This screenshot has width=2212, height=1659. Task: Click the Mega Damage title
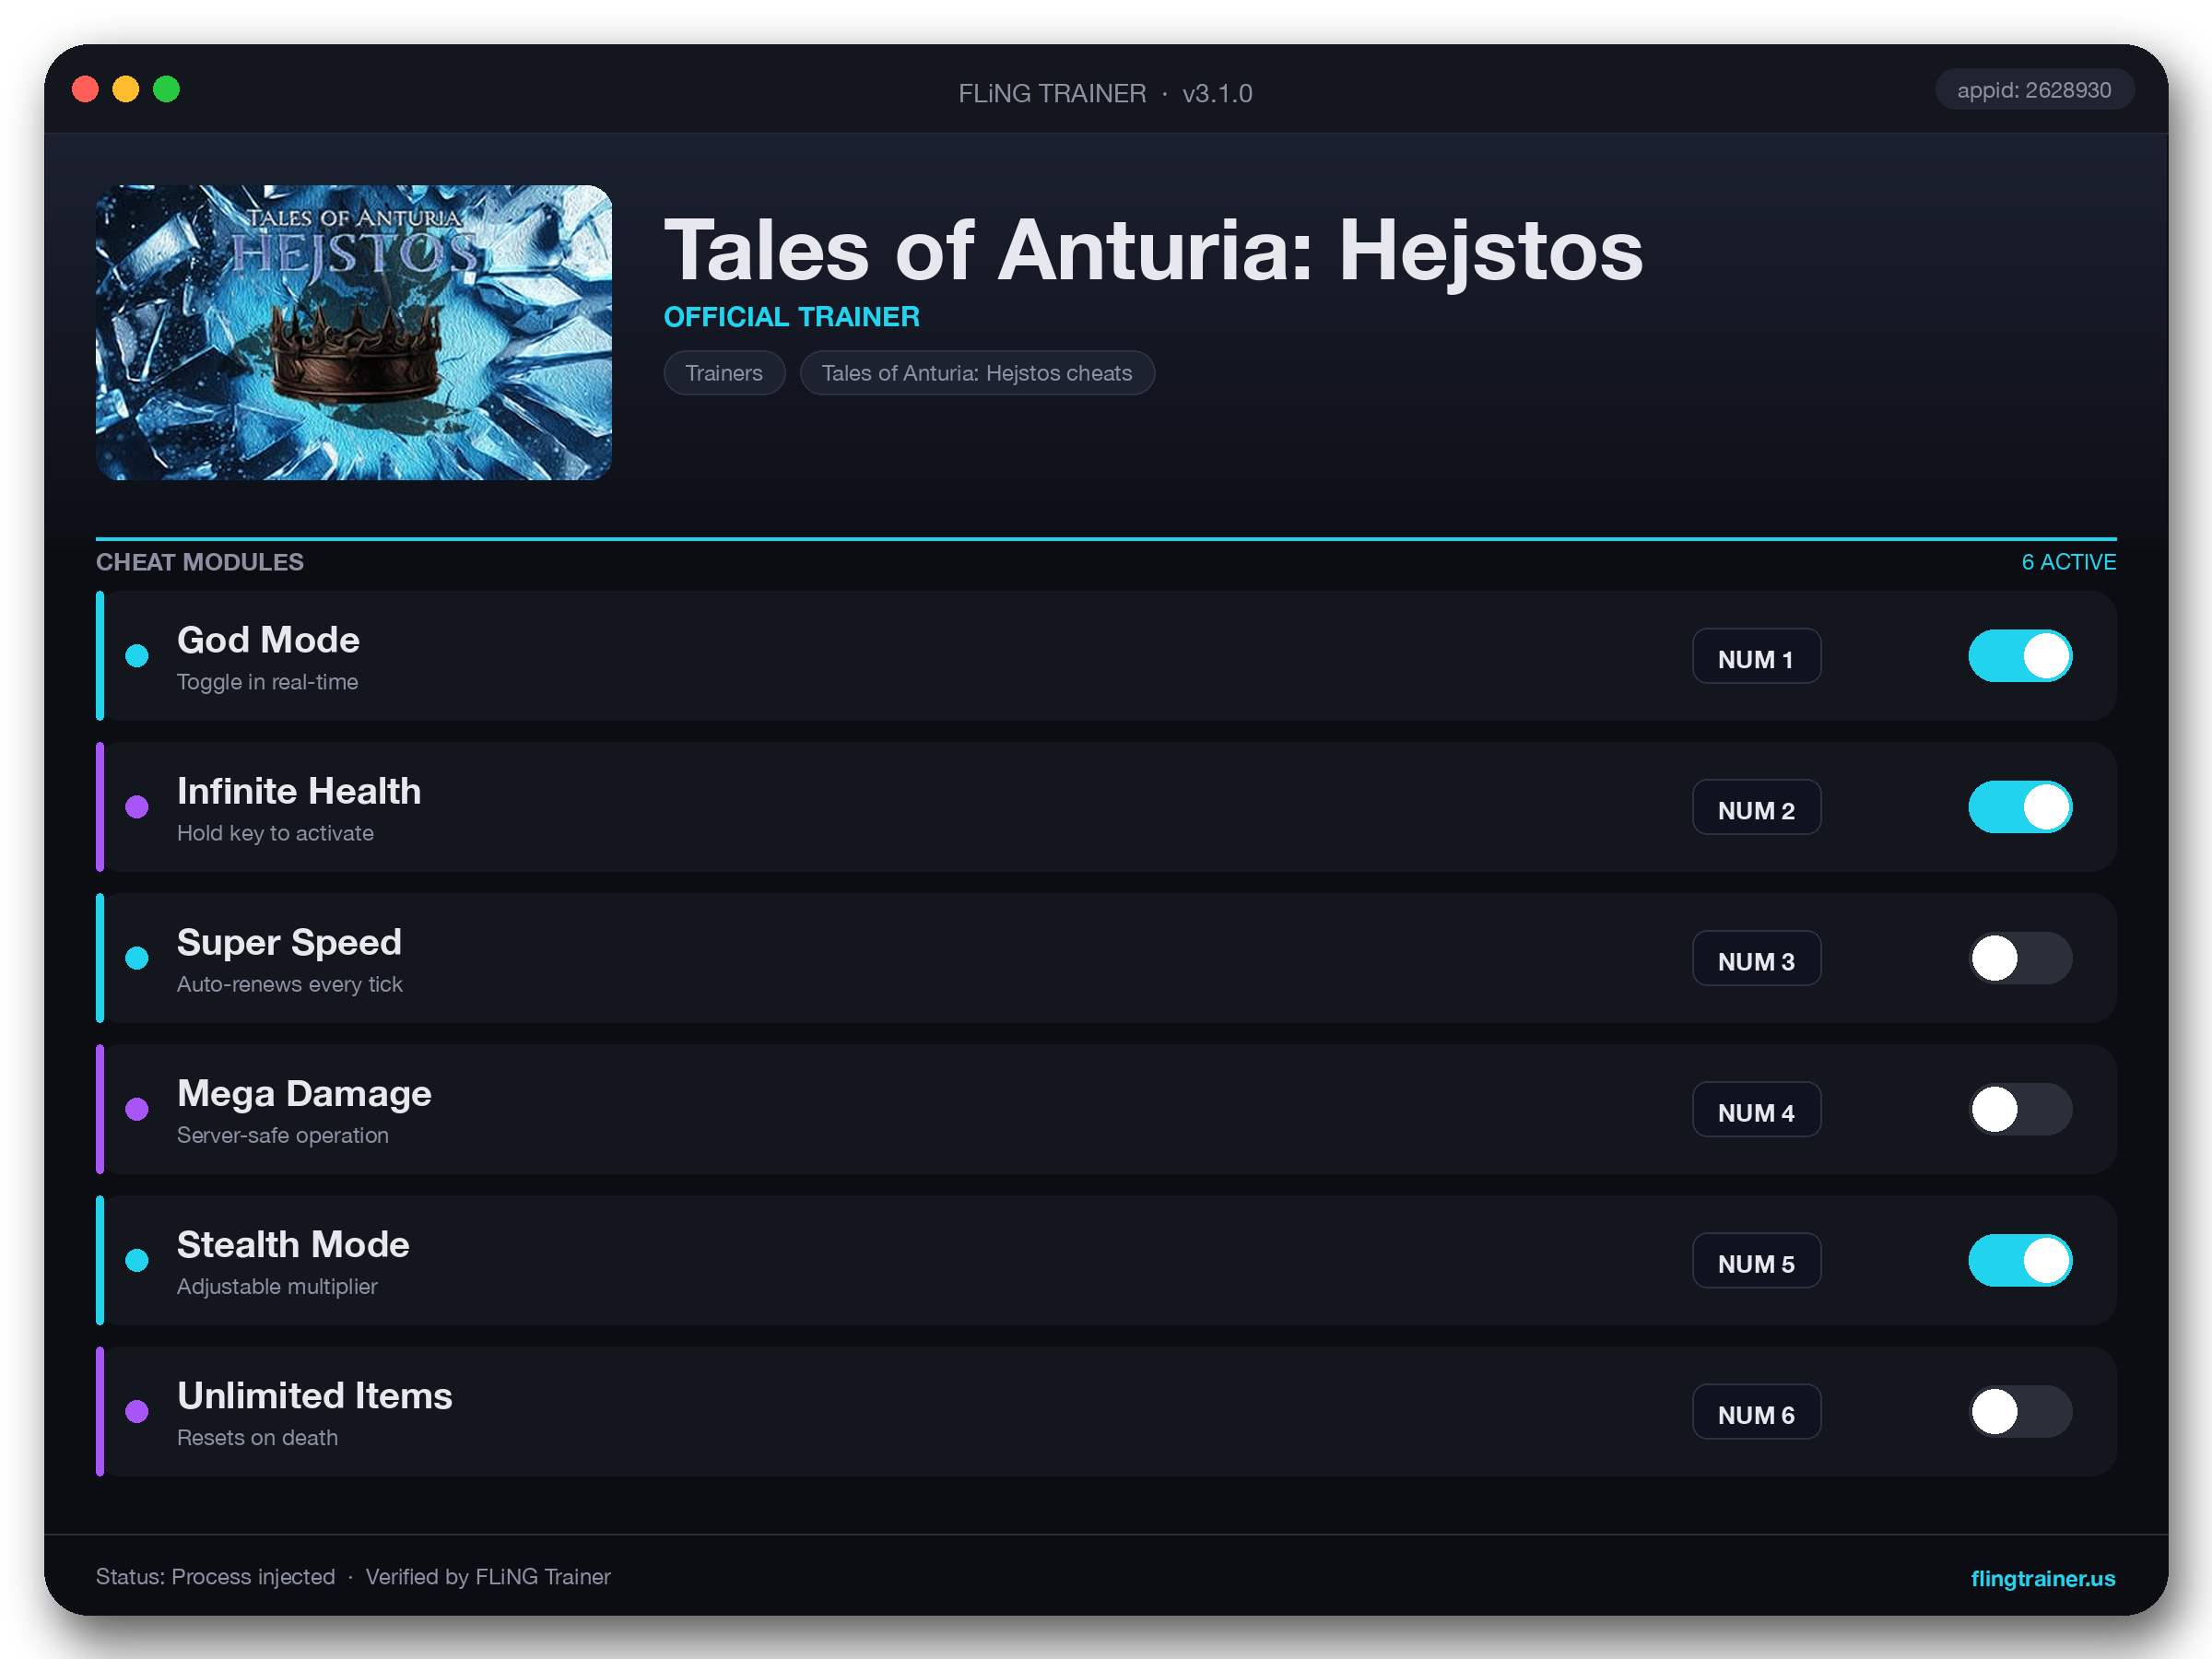(304, 1093)
